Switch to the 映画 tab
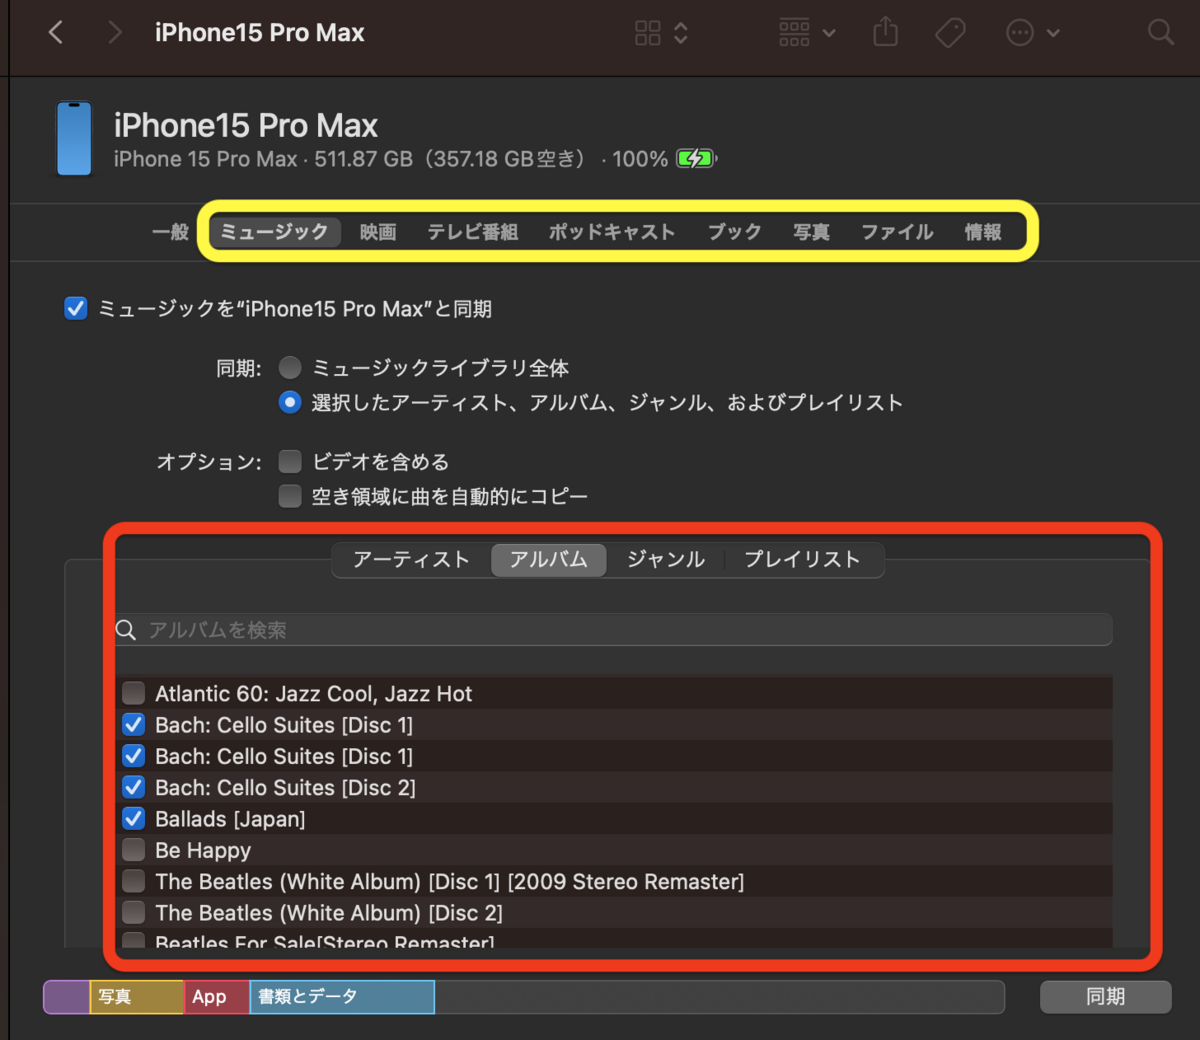 tap(378, 232)
